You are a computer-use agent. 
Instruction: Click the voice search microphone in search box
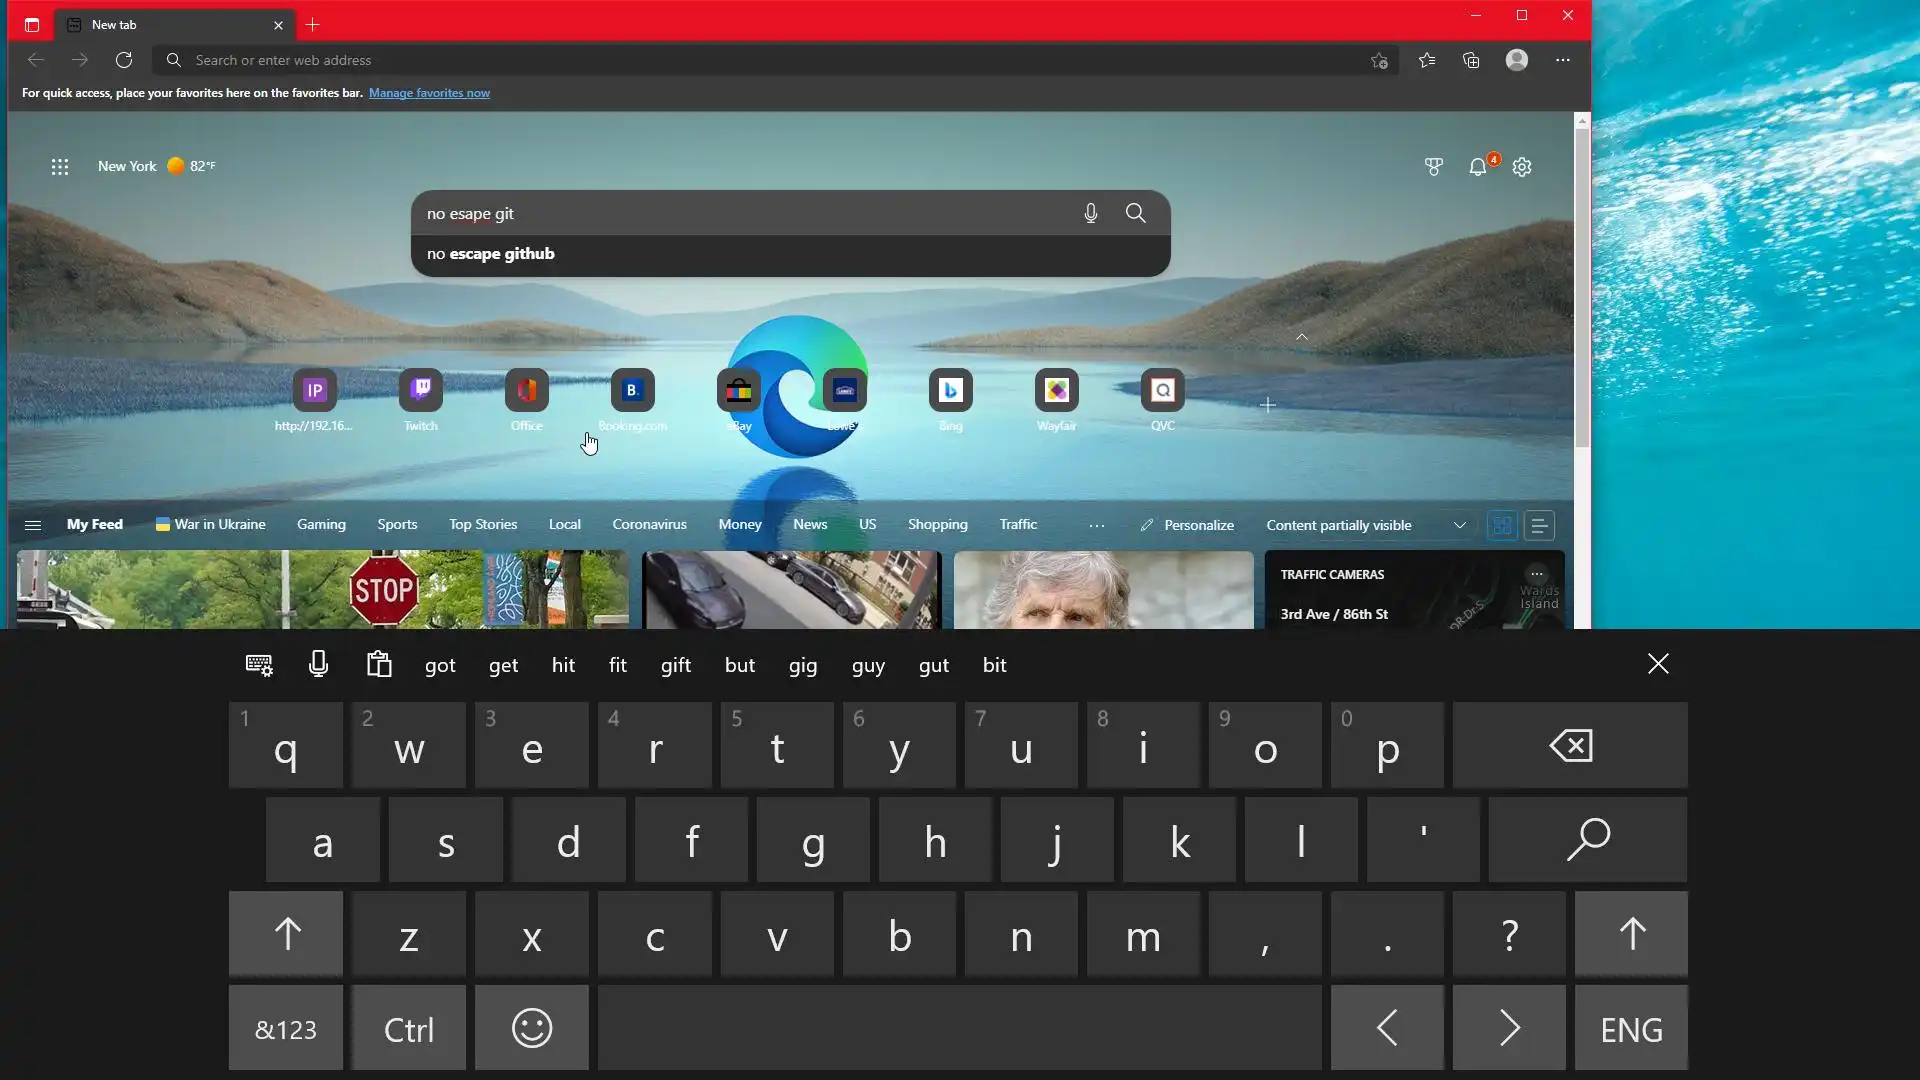(x=1090, y=213)
